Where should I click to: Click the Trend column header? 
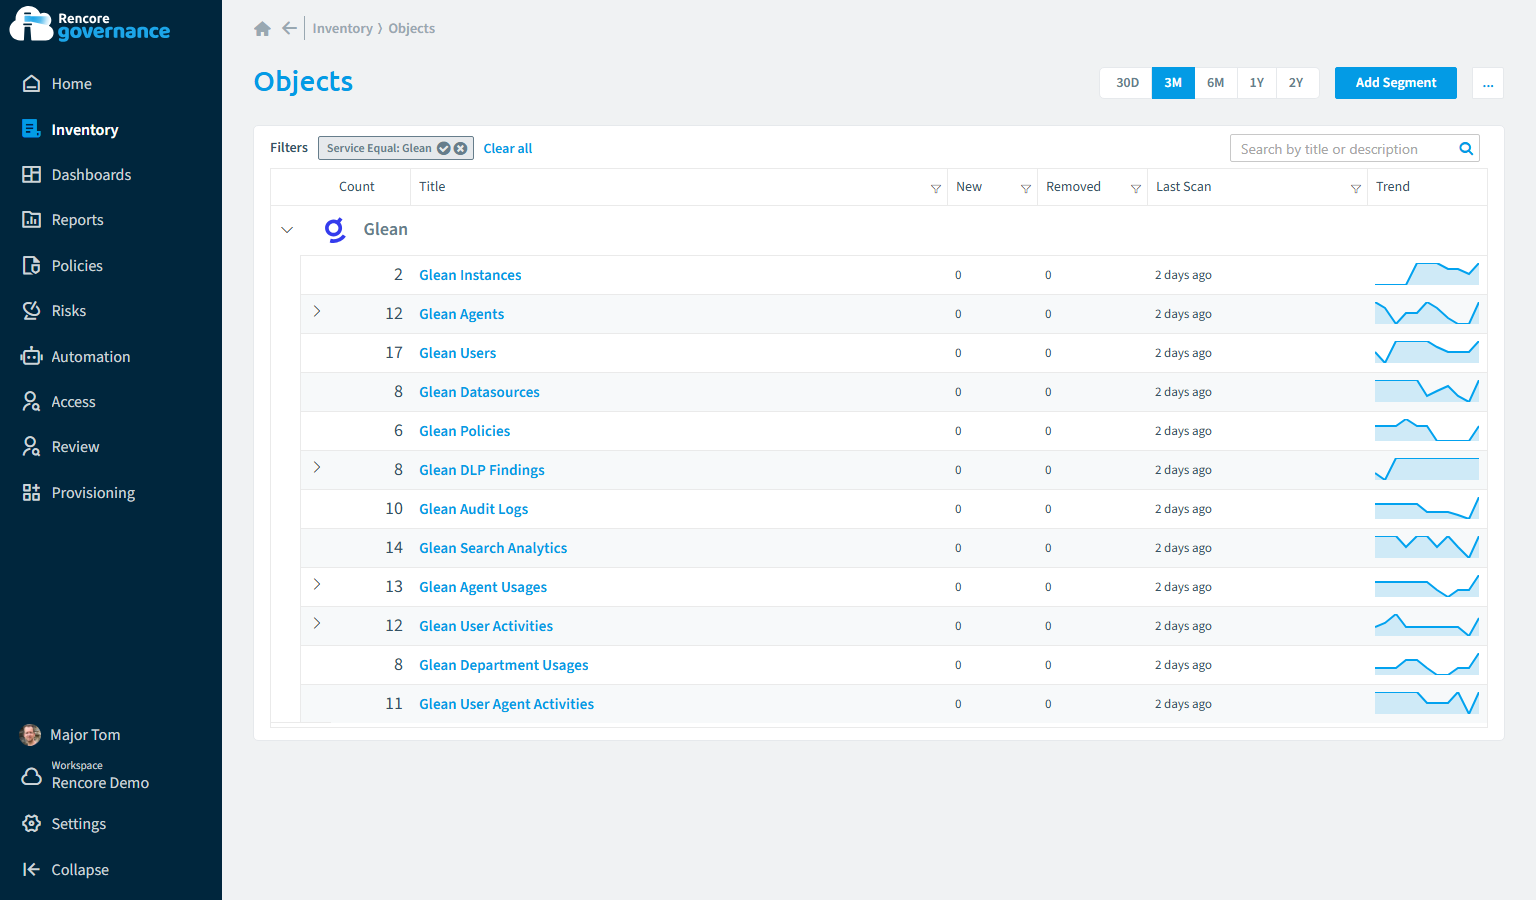(1393, 187)
